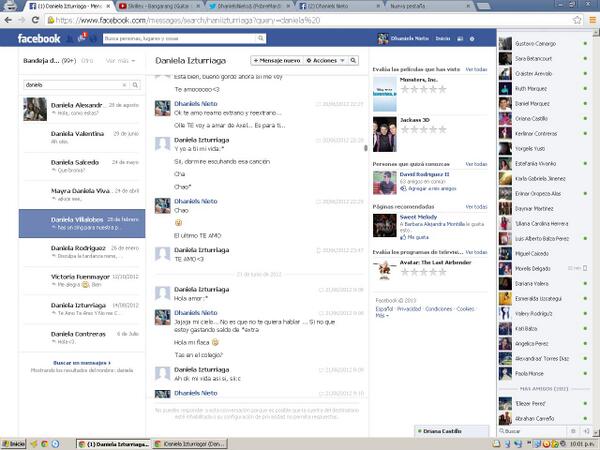The height and width of the screenshot is (450, 600).
Task: Click Daniela Alexandra's profile thumbnail
Action: click(x=35, y=109)
